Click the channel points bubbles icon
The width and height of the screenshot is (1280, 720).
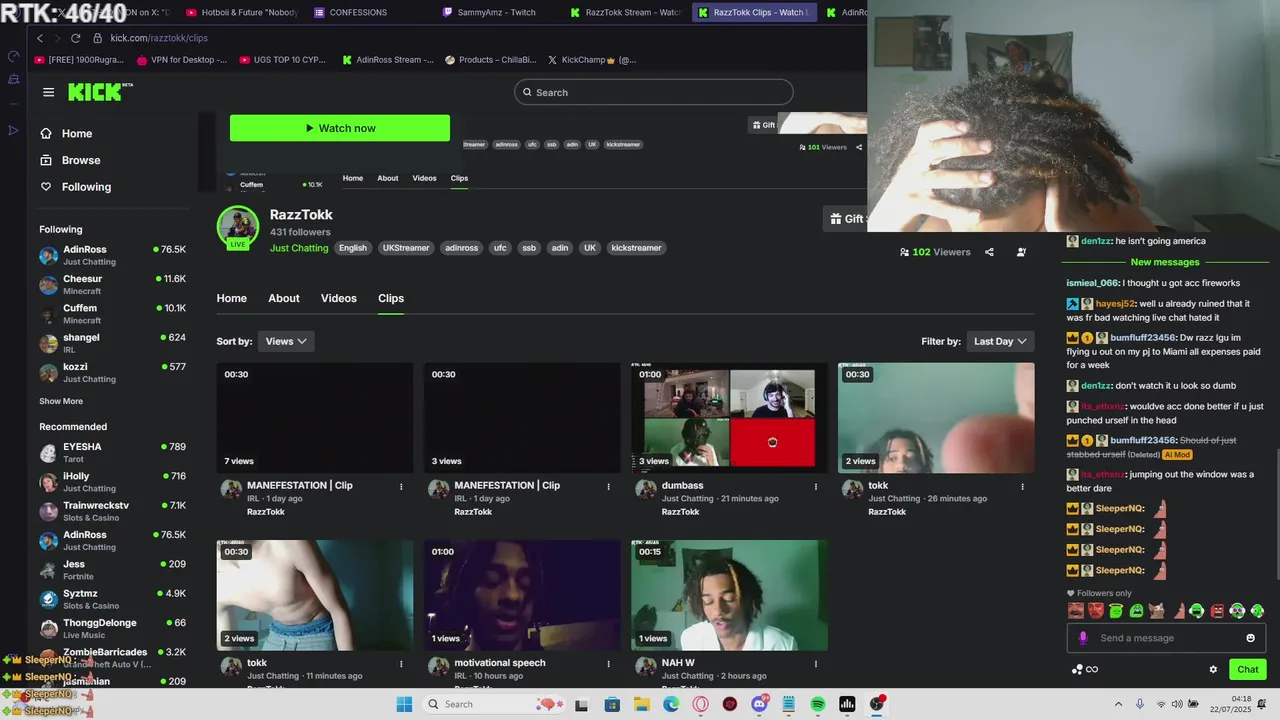[1077, 670]
